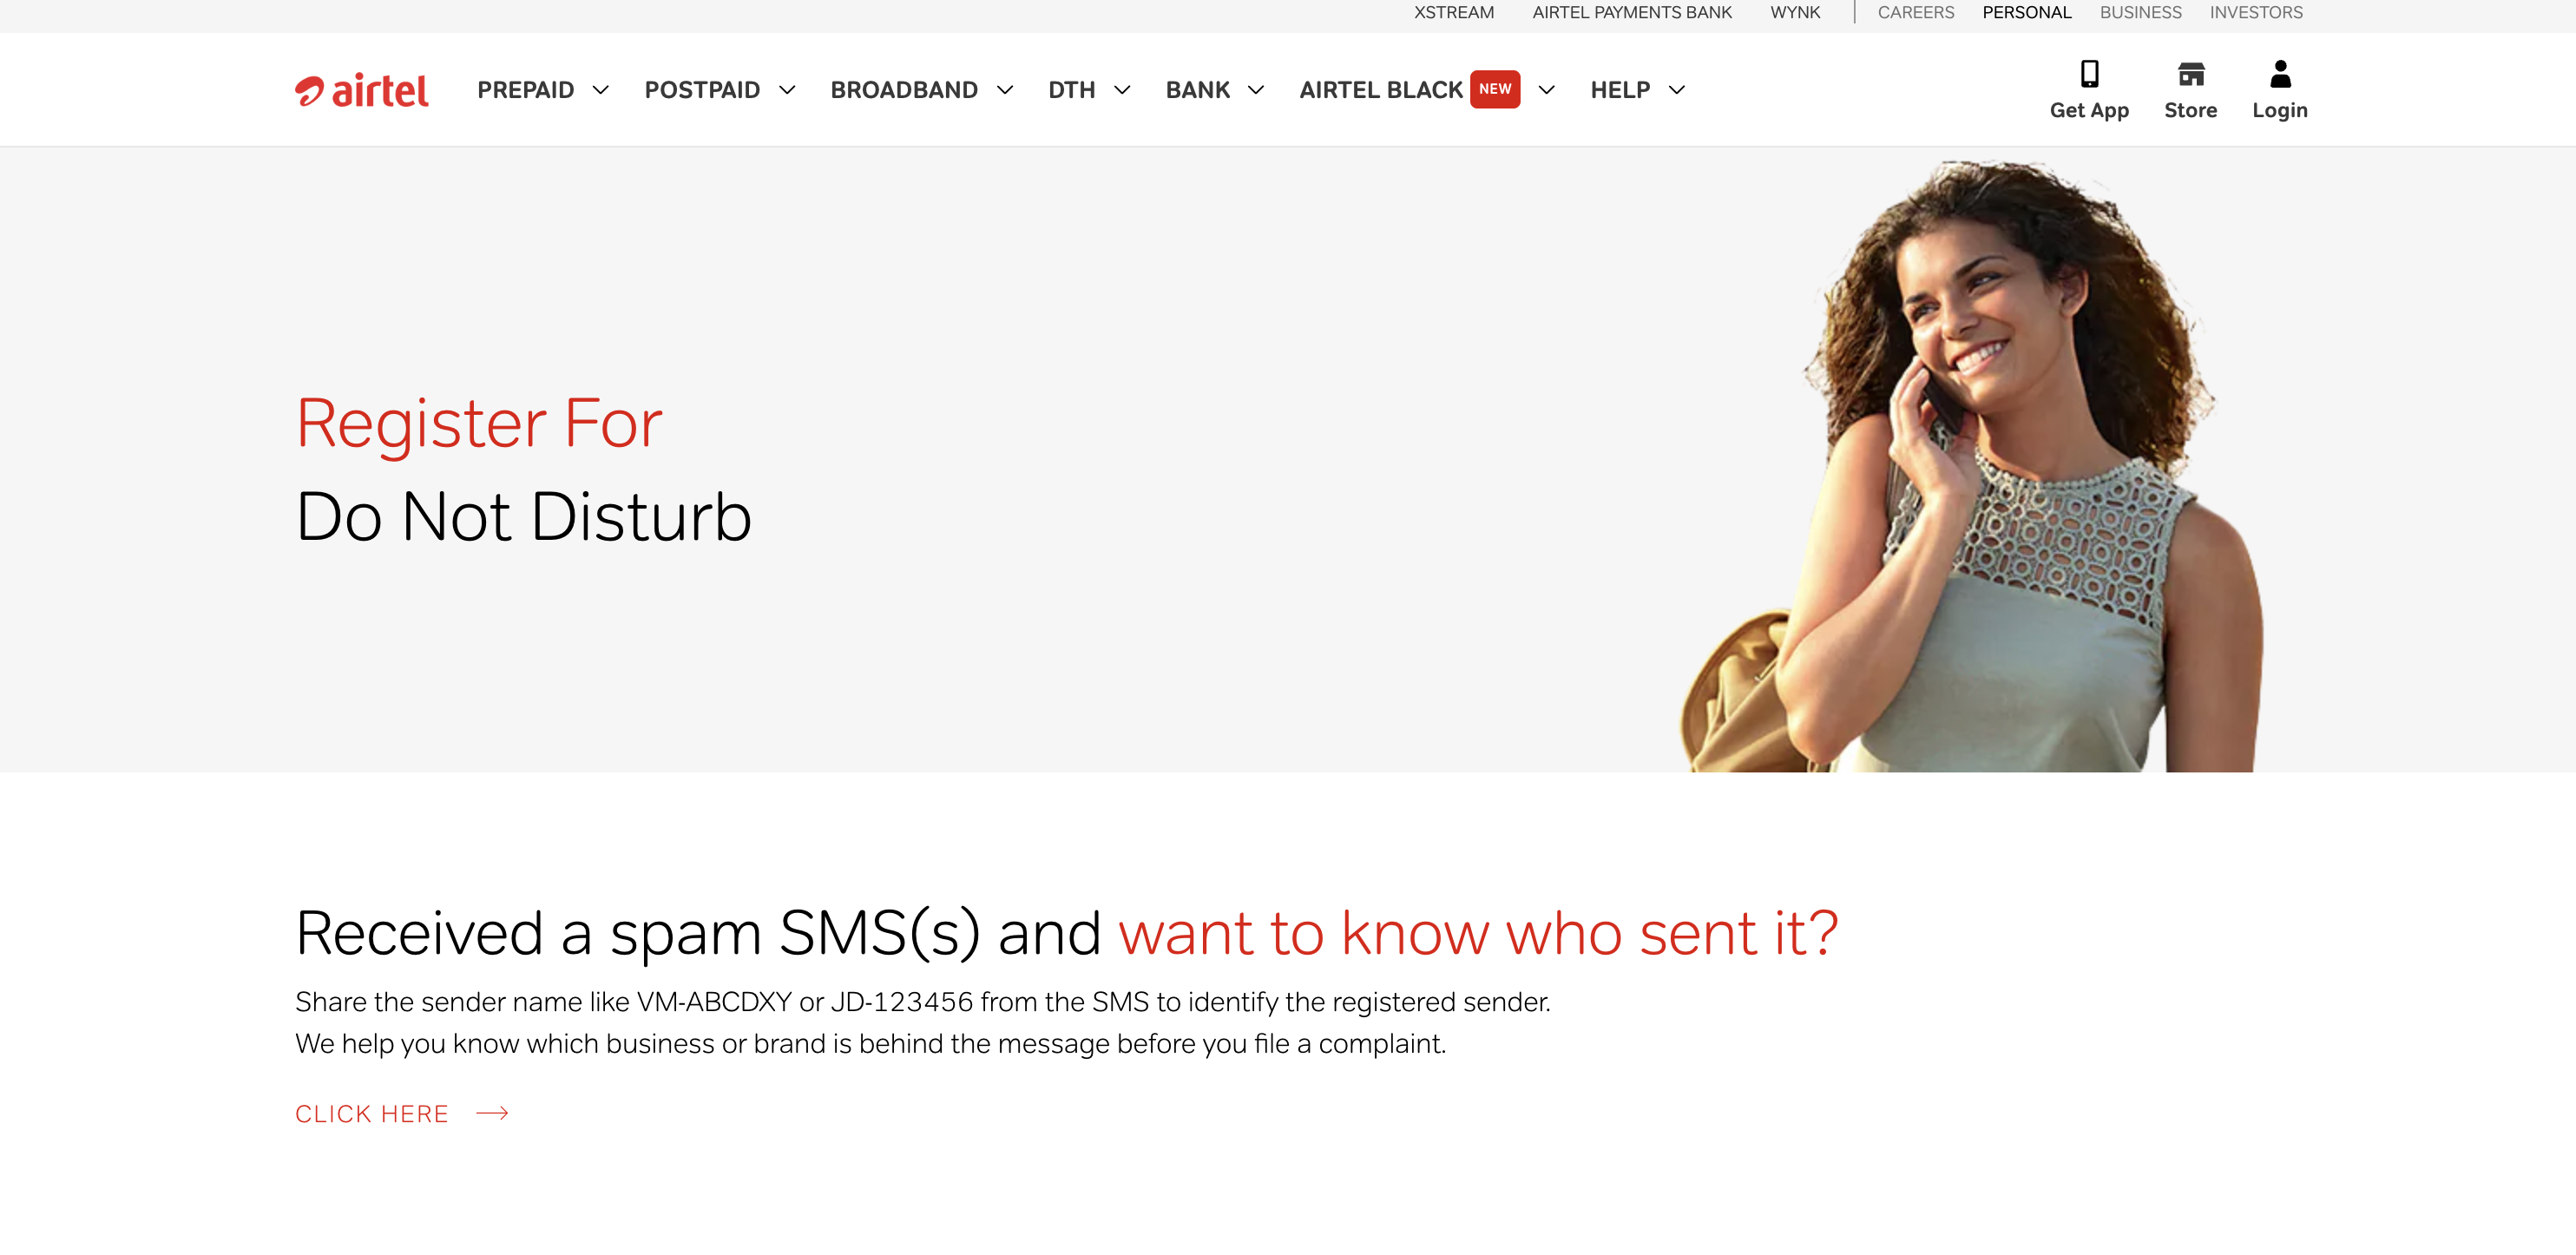Expand the PREPAID dropdown chevron

click(x=600, y=90)
